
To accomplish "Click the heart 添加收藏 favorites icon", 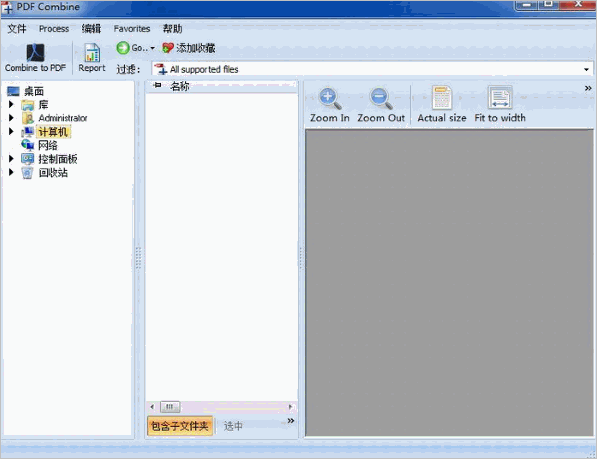I will pos(168,48).
